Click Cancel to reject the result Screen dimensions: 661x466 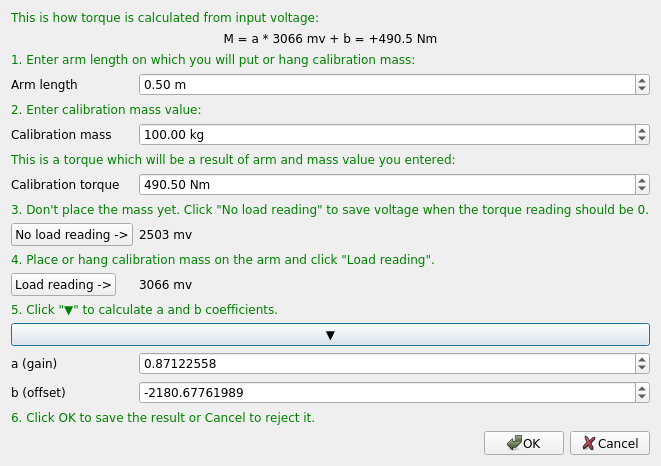tap(610, 443)
